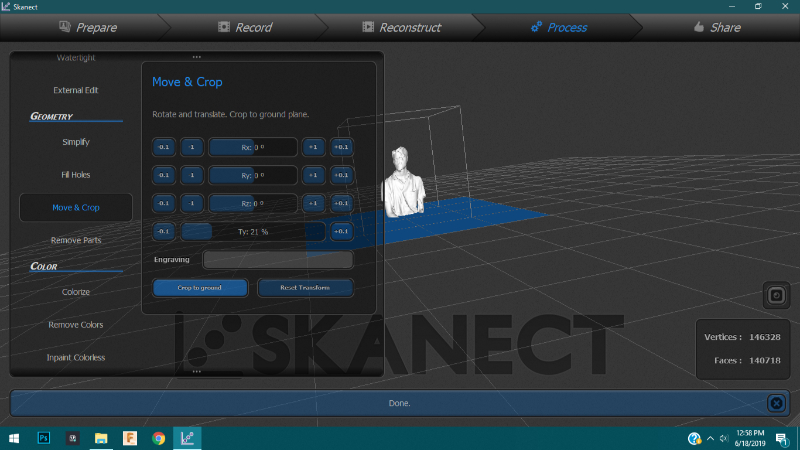Open the orange F app in taskbar

(x=130, y=438)
